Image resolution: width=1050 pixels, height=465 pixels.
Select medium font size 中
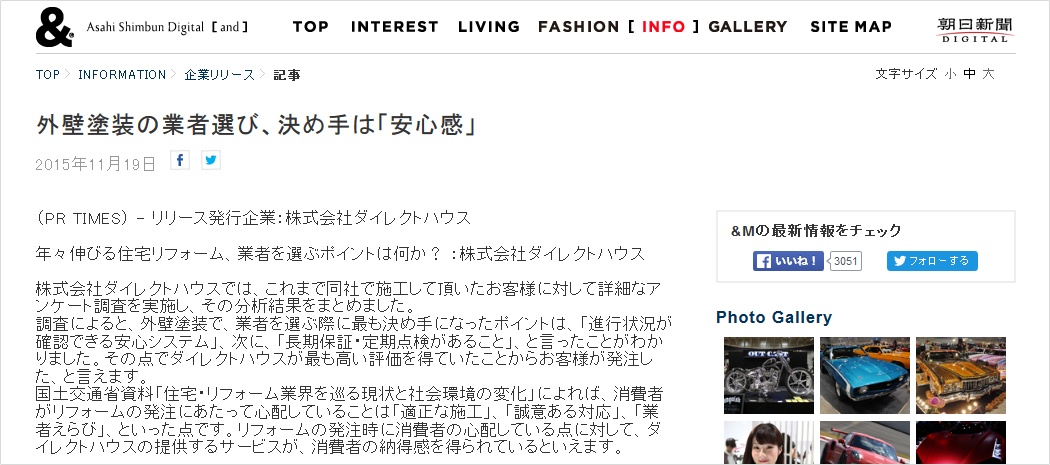970,74
